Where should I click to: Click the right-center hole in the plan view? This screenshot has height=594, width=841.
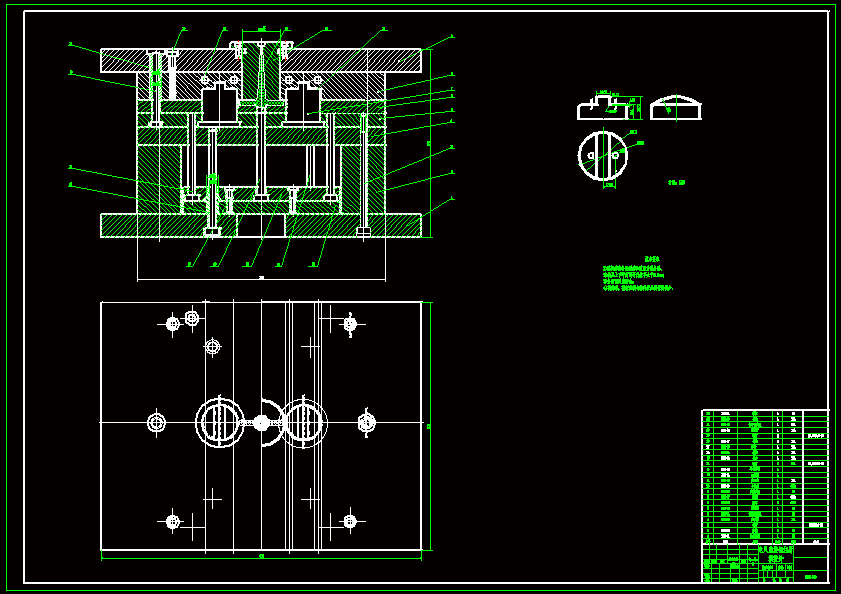[367, 423]
